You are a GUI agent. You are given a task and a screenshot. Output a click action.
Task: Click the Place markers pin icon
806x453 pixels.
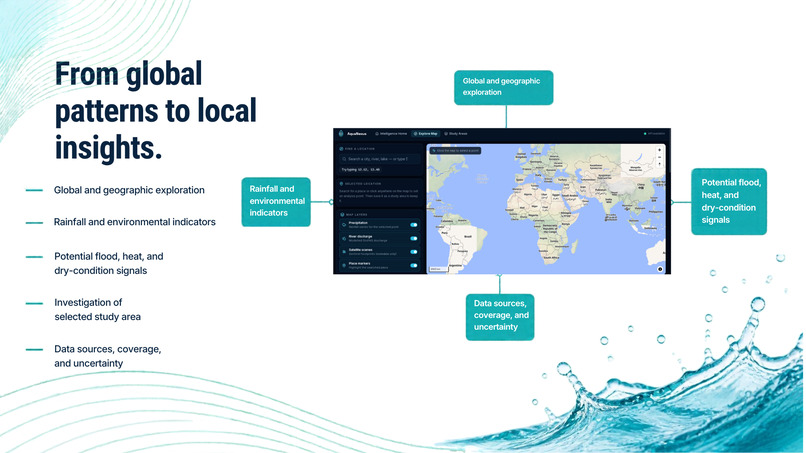344,265
